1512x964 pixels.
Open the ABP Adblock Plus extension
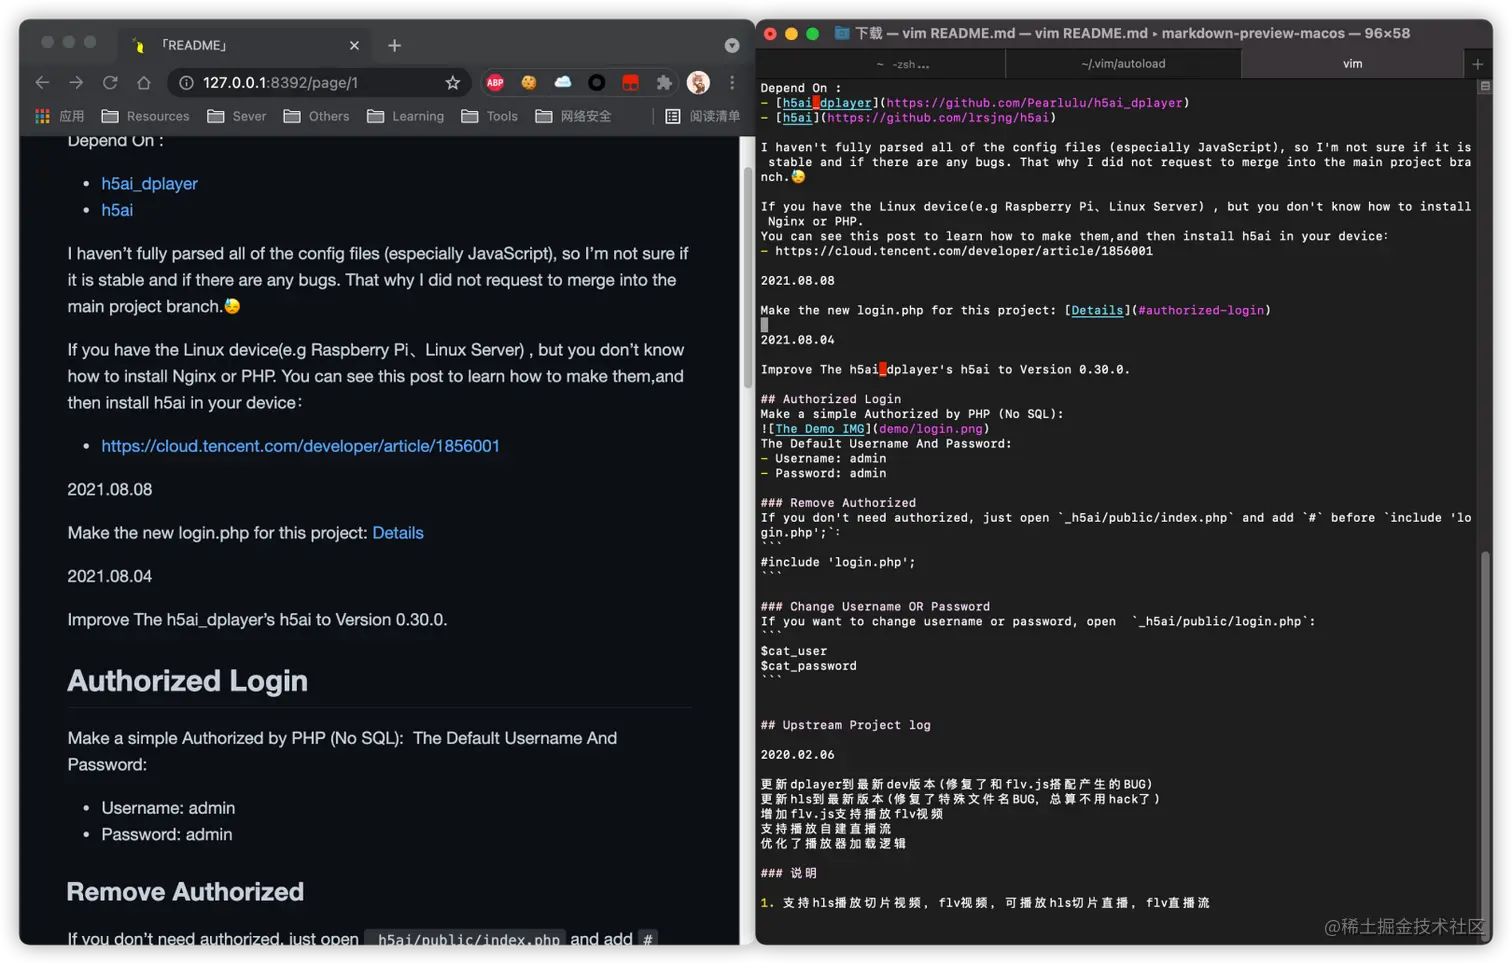[495, 83]
